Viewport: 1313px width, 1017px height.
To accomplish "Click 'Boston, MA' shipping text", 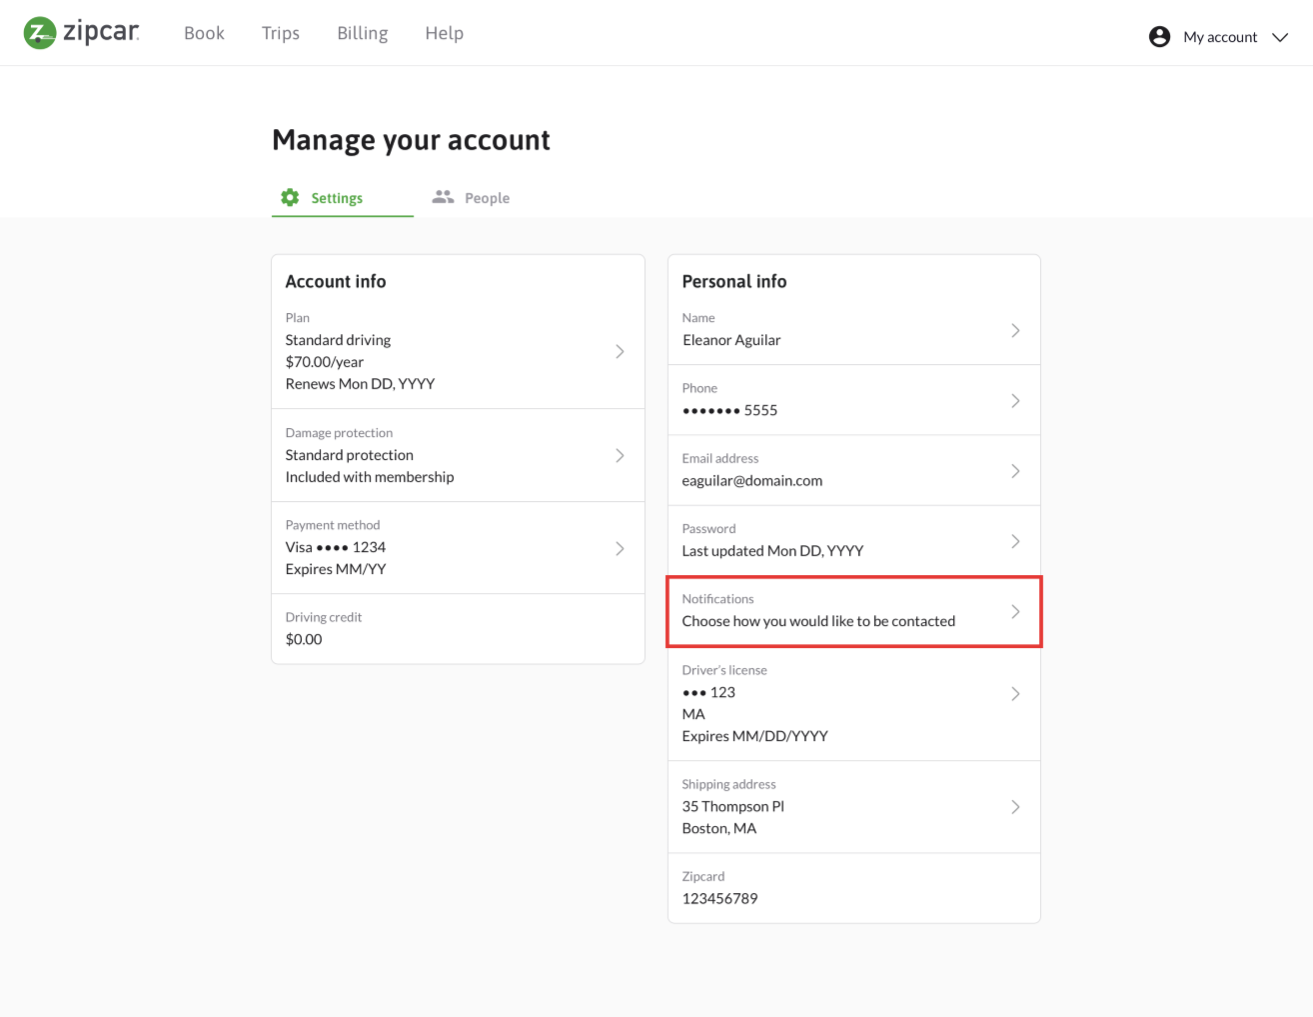I will [719, 828].
